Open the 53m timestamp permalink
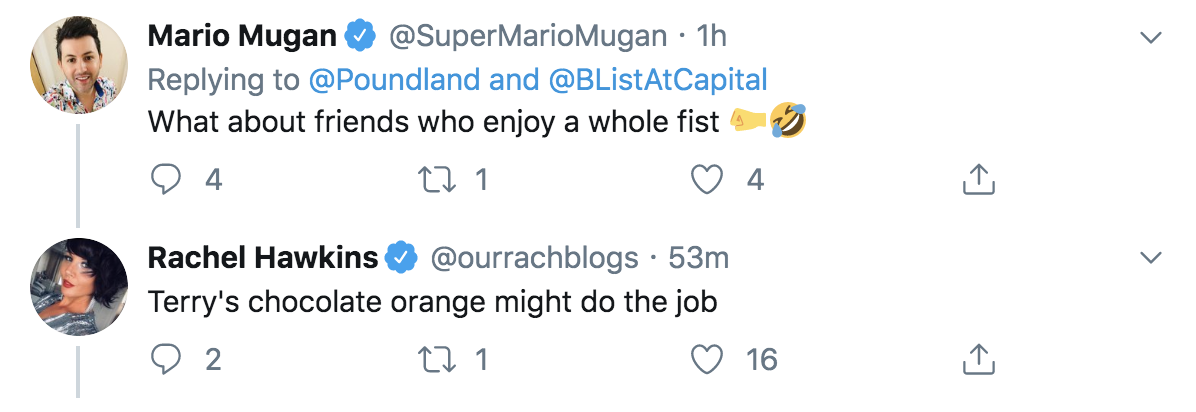 [x=698, y=257]
